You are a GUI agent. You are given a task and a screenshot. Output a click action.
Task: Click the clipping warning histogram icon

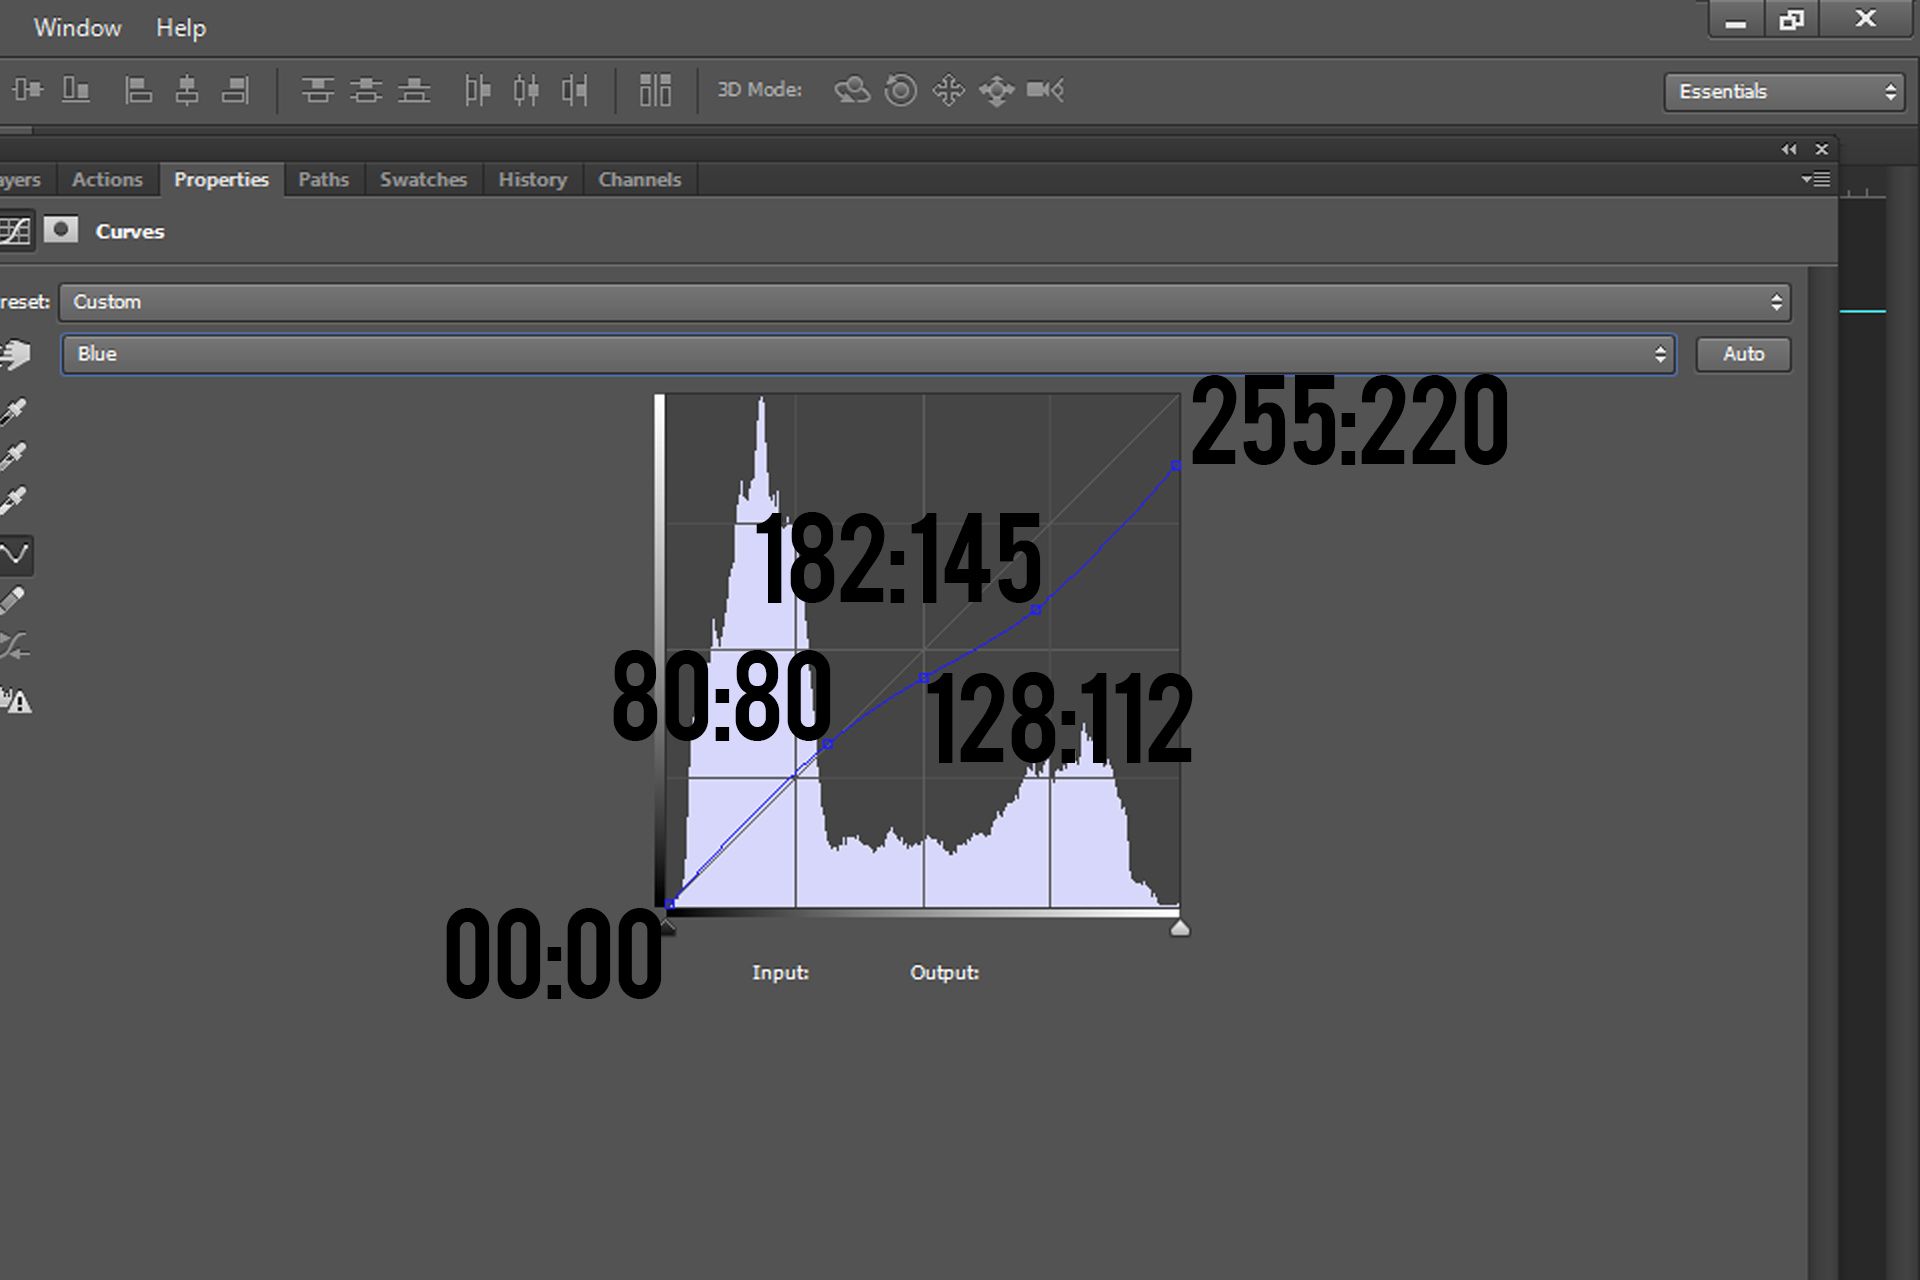(x=16, y=701)
